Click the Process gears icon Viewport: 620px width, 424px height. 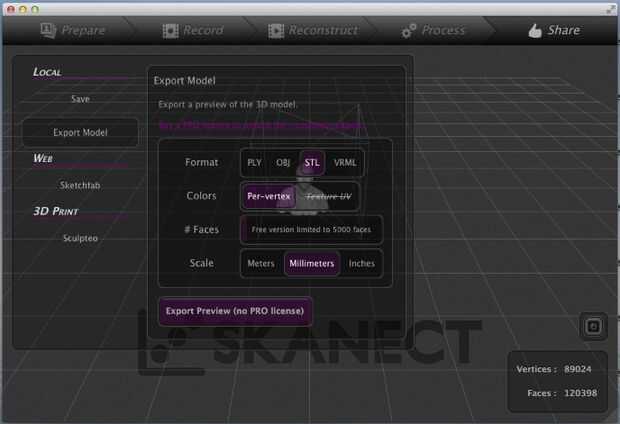pos(408,31)
